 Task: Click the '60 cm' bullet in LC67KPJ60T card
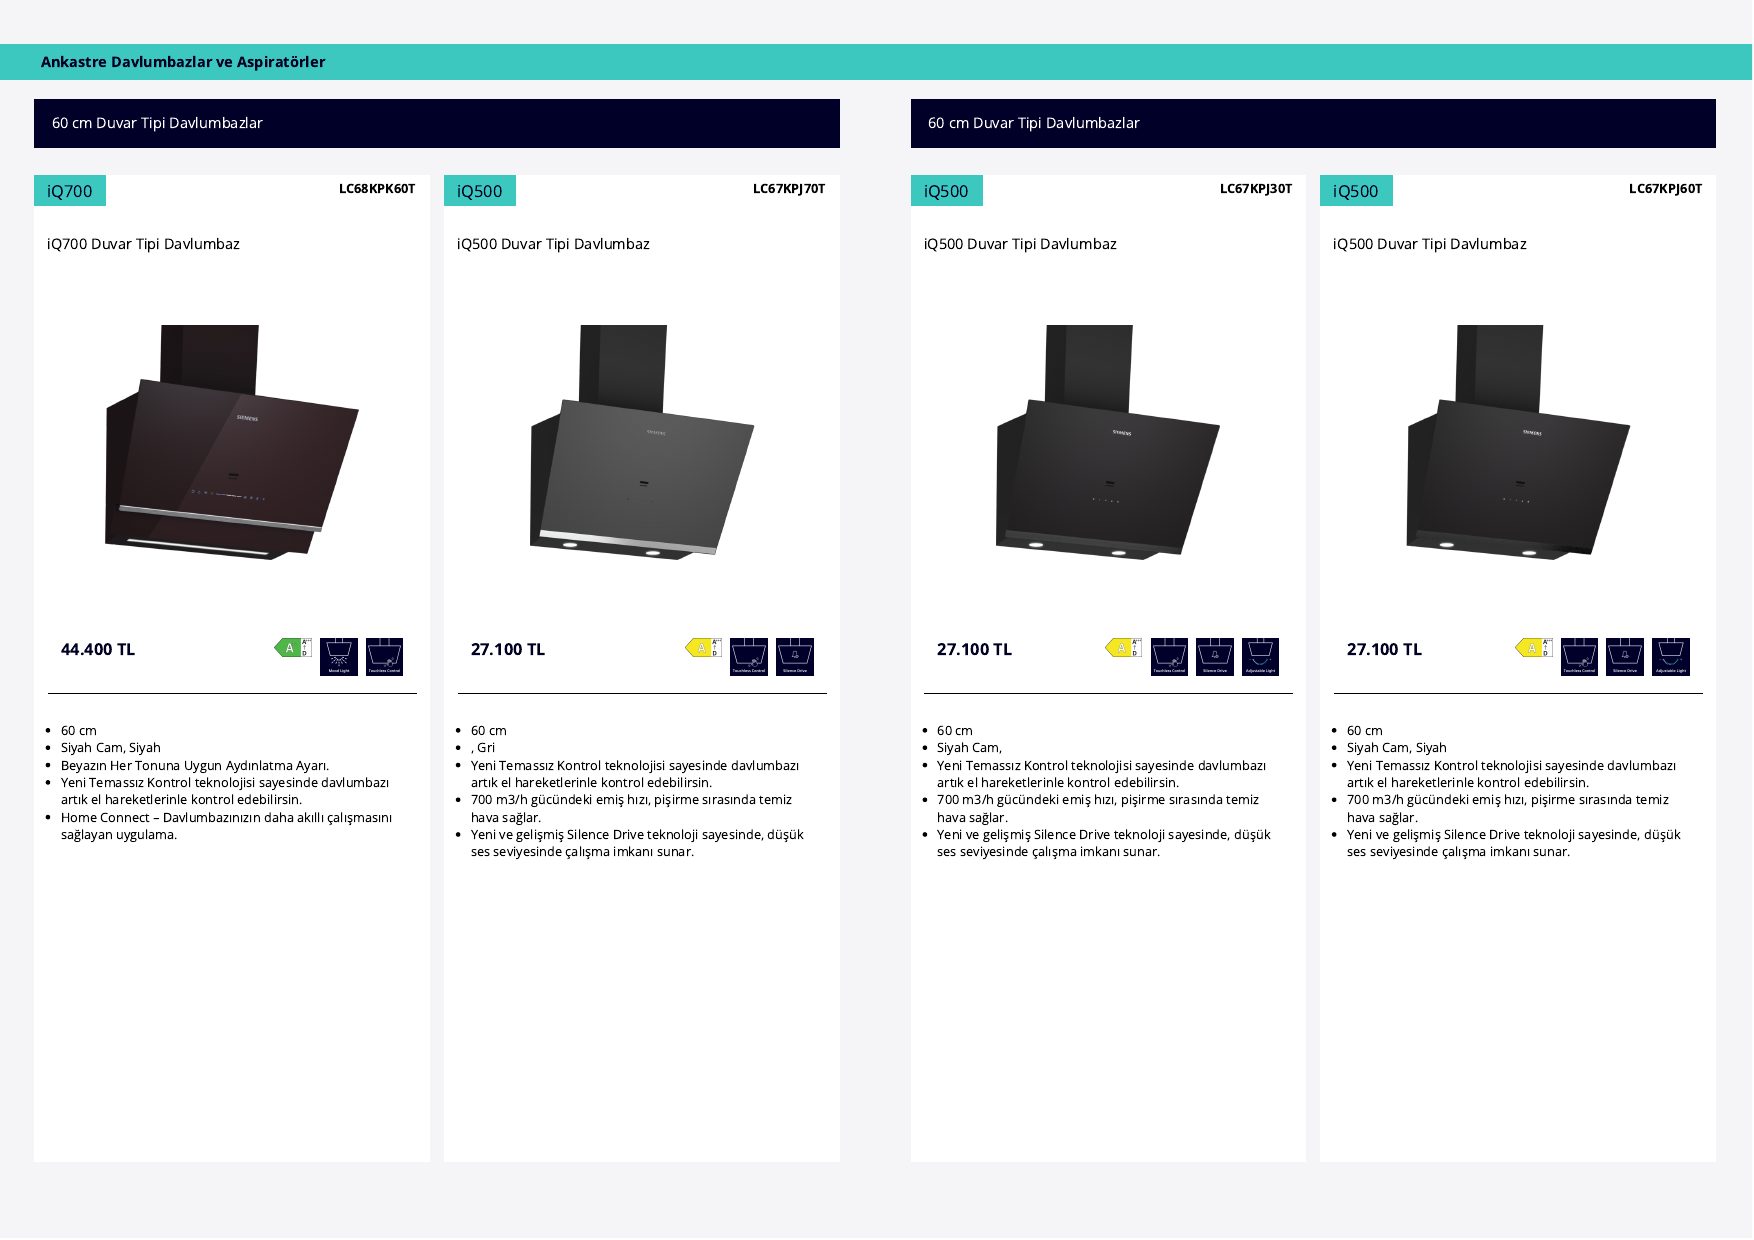click(1365, 731)
